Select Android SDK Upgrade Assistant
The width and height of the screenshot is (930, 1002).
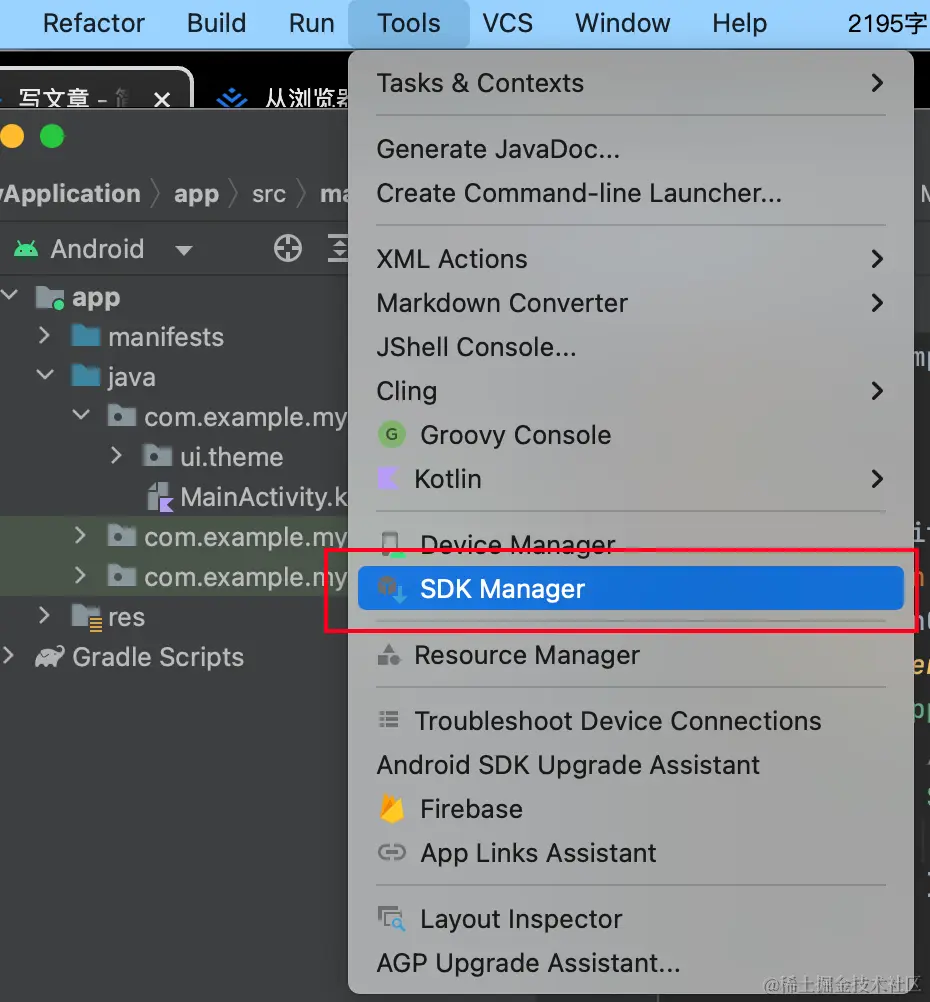tap(630, 765)
